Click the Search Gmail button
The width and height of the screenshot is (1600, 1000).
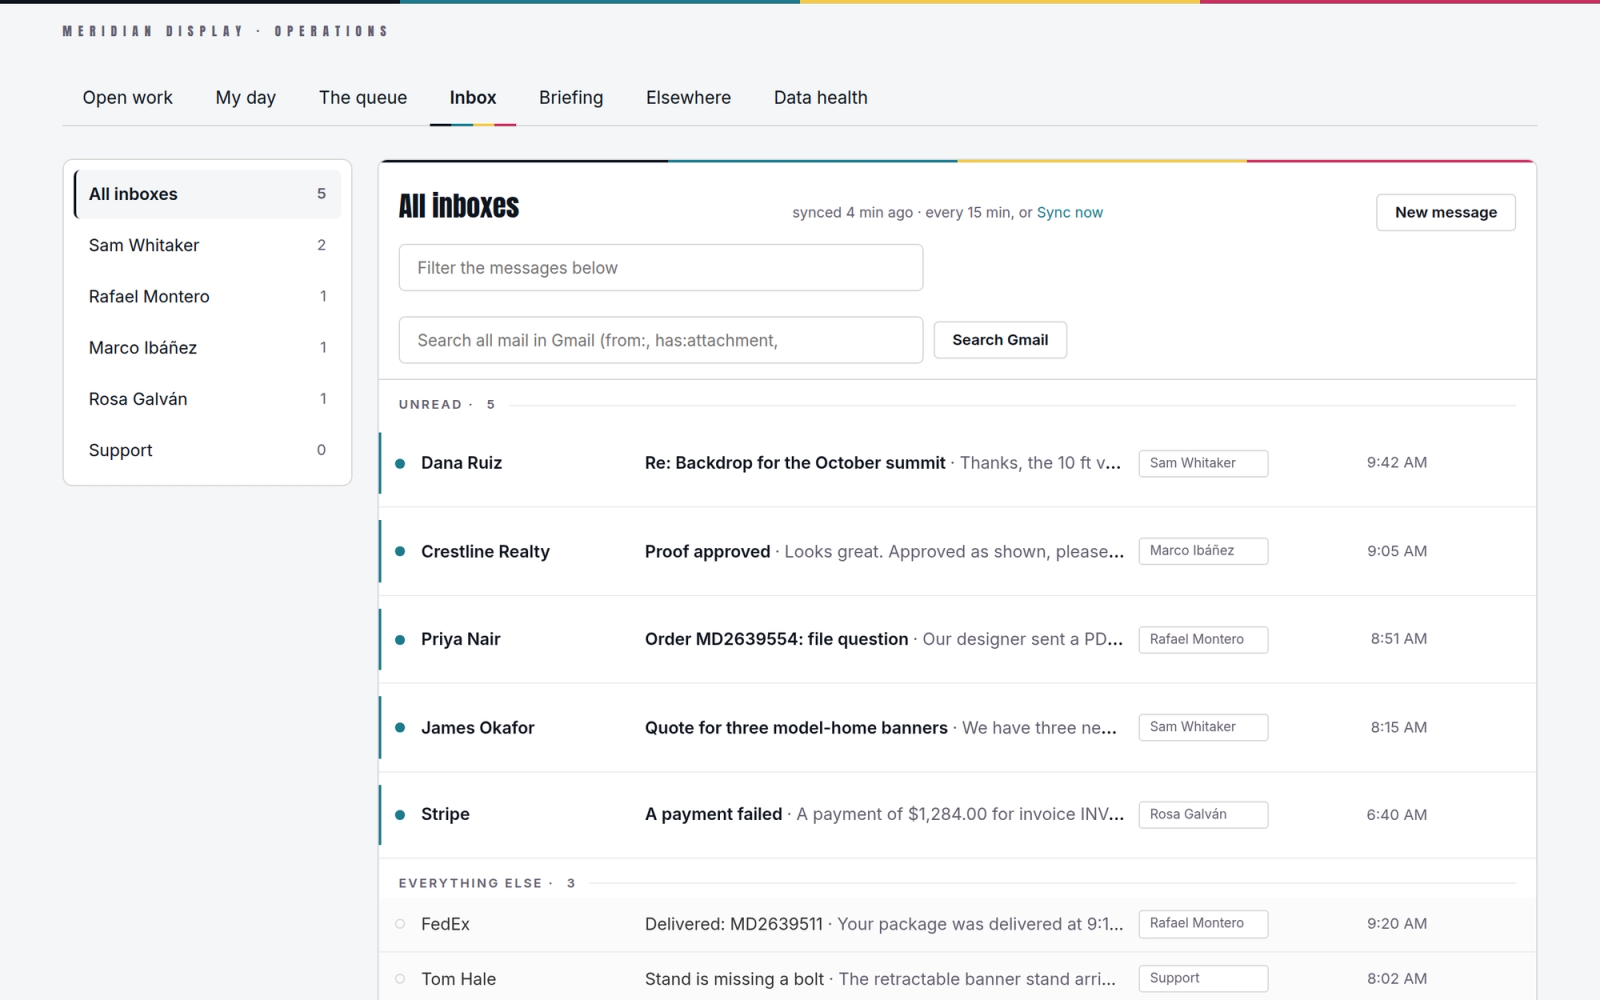tap(1000, 340)
